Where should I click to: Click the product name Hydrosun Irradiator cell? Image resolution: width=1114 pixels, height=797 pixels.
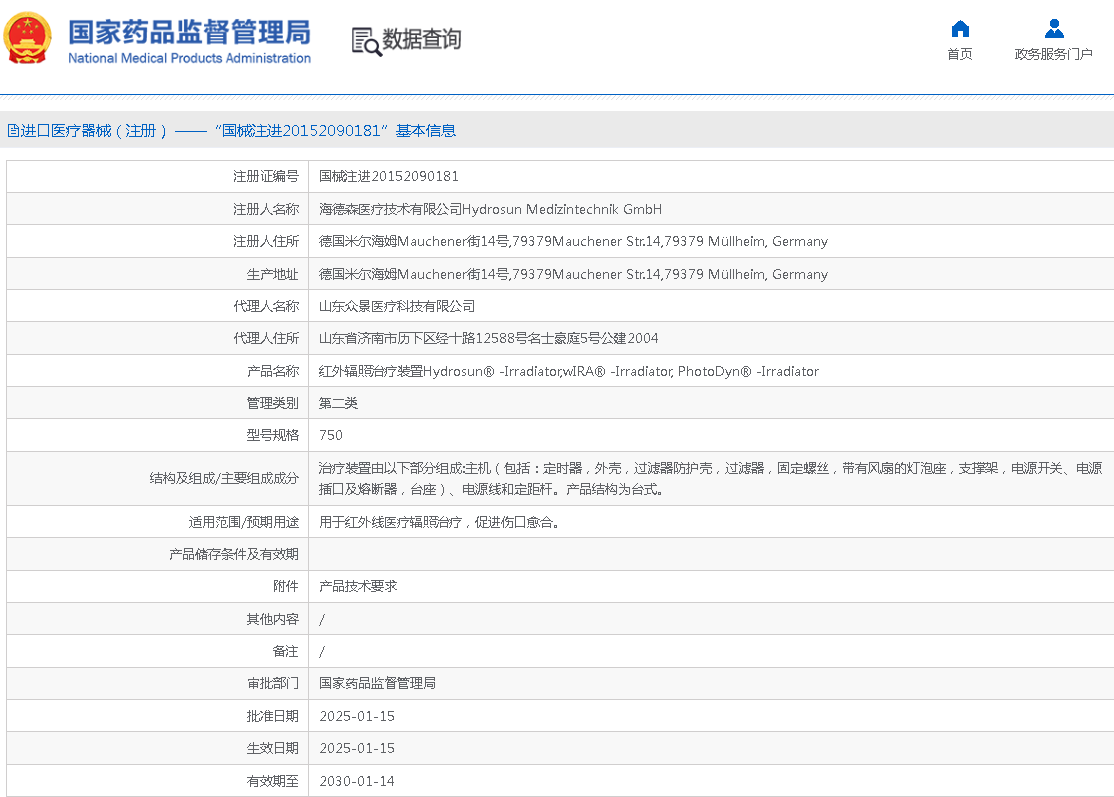(568, 371)
